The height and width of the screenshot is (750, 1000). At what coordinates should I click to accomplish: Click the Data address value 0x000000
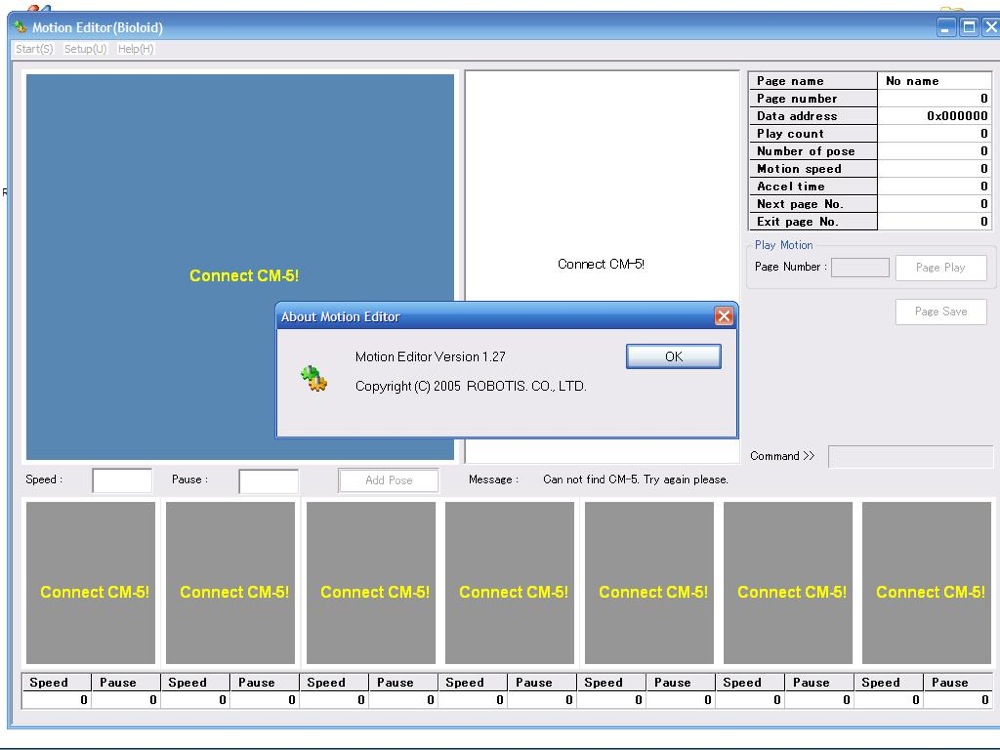point(934,116)
